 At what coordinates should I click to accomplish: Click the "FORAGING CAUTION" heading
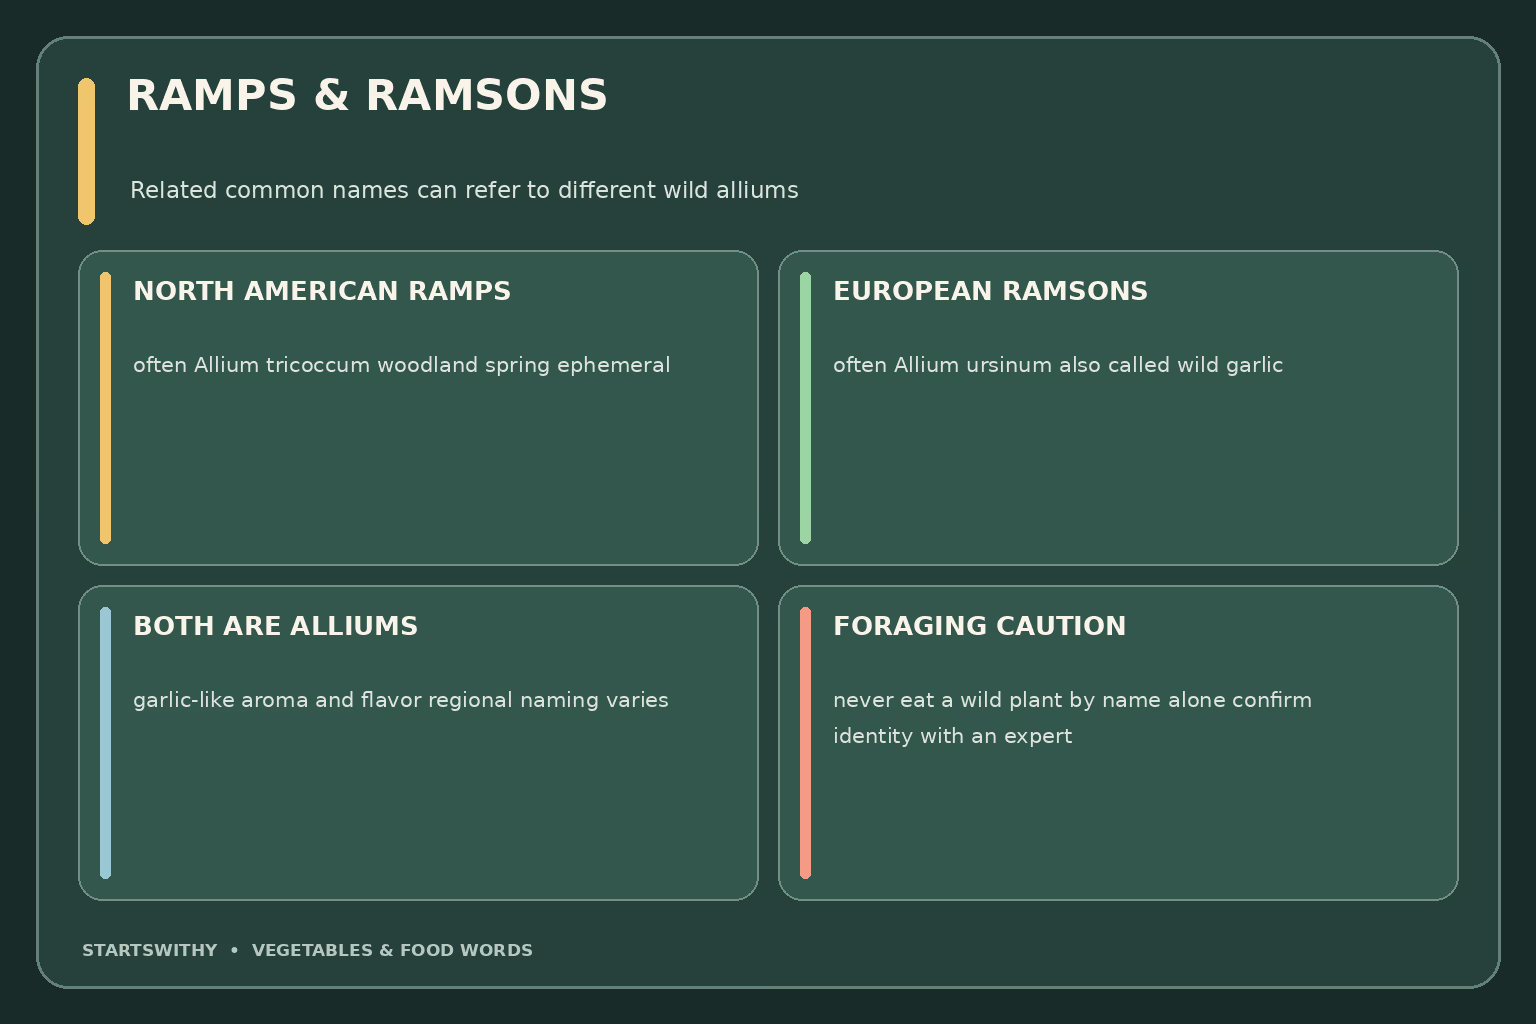979,626
